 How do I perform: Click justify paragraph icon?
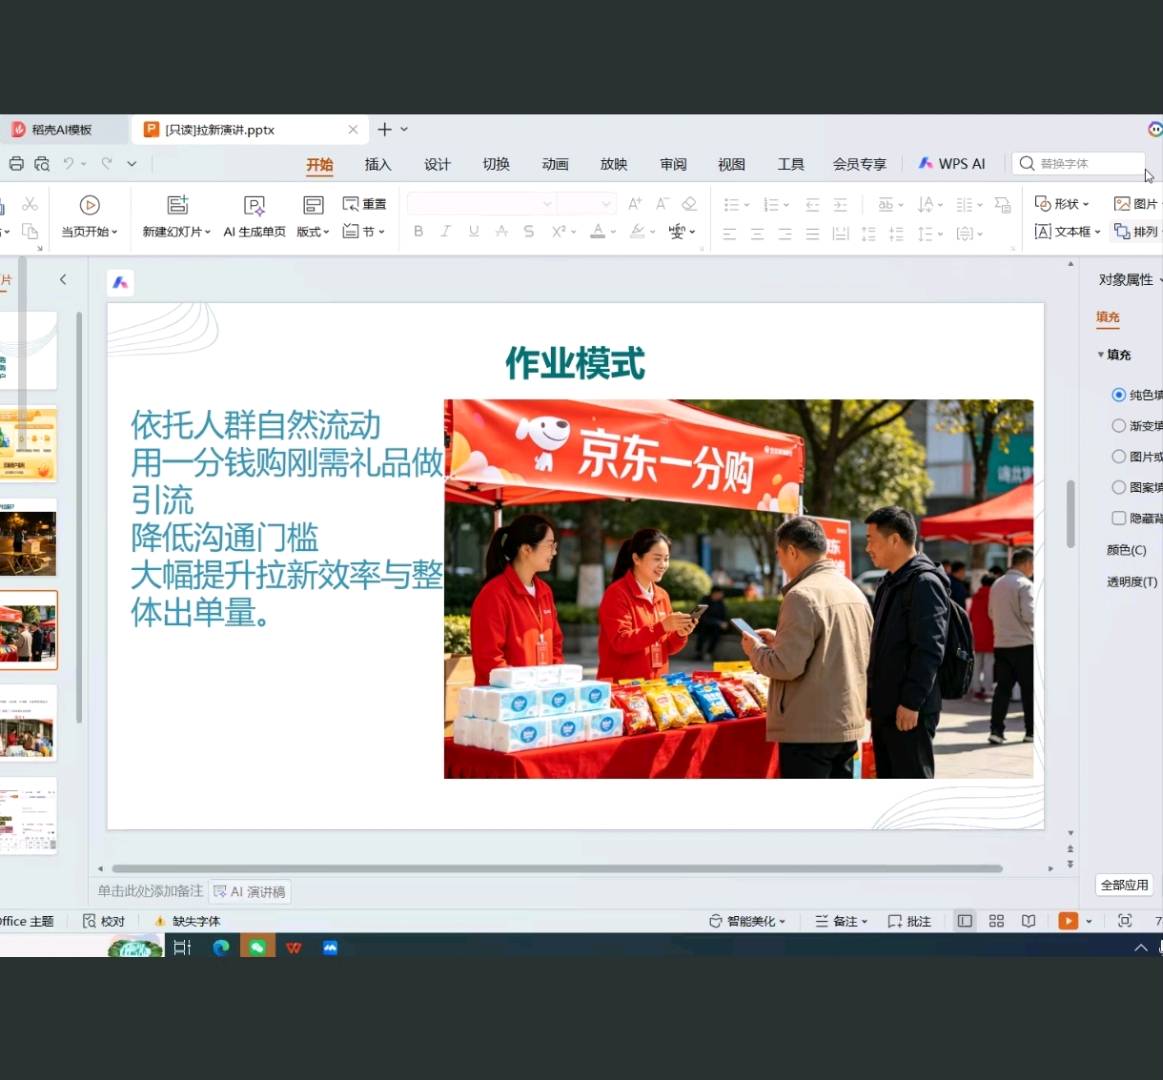point(813,234)
